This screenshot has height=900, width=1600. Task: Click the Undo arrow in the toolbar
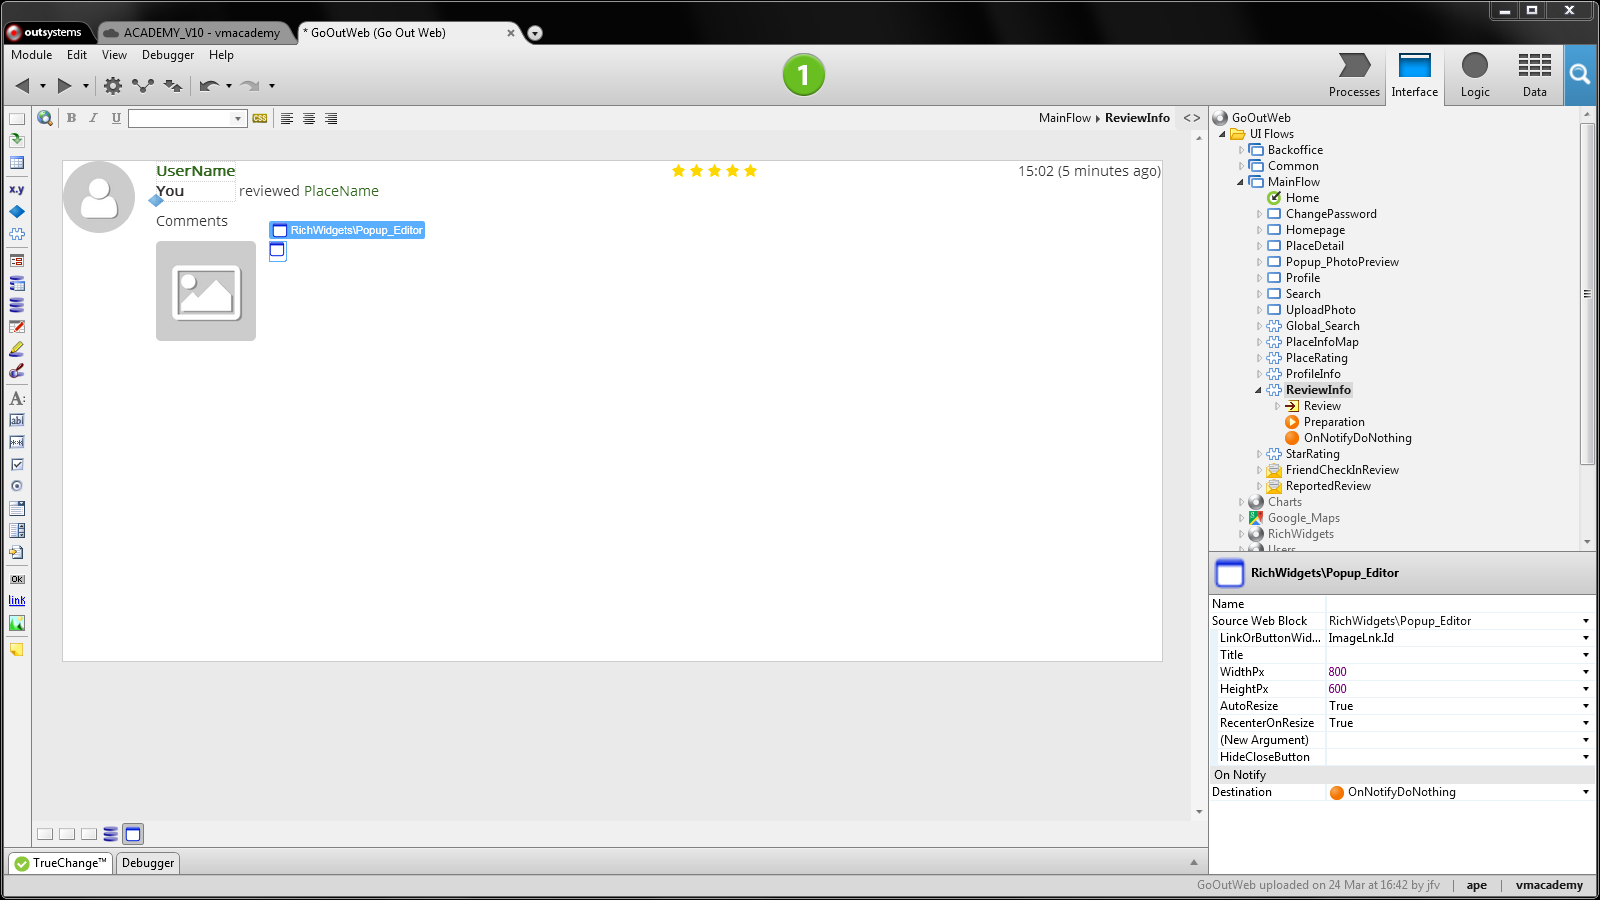(x=209, y=86)
